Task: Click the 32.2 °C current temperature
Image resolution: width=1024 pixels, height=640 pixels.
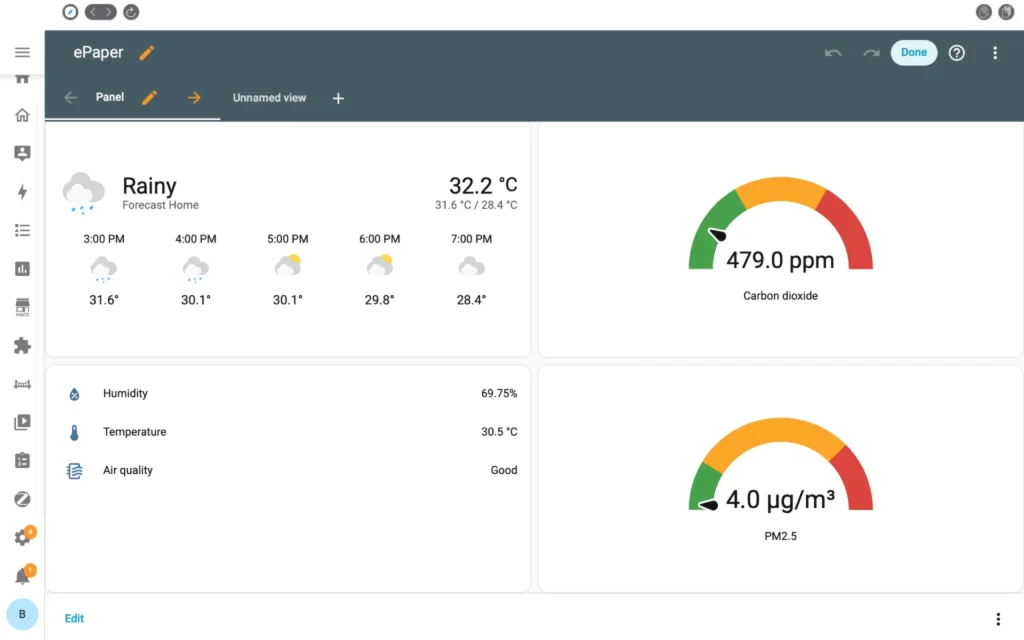Action: (x=483, y=185)
